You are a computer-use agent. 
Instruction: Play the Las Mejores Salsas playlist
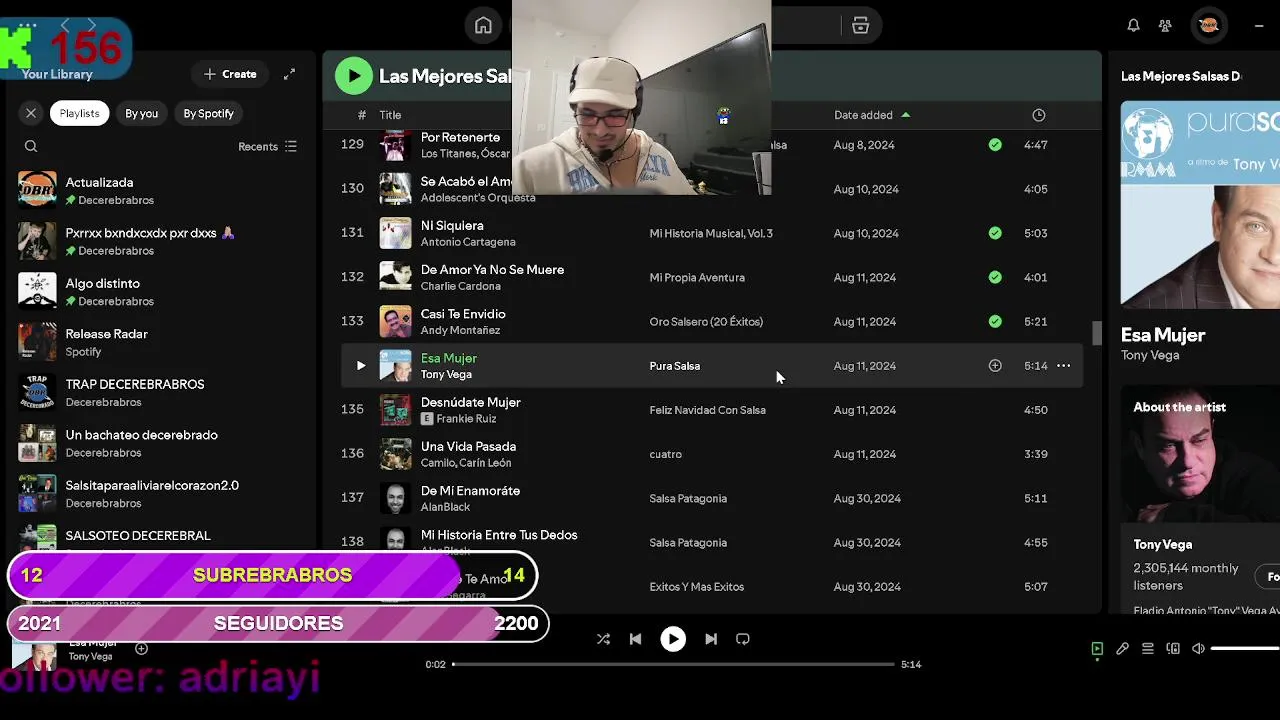353,76
